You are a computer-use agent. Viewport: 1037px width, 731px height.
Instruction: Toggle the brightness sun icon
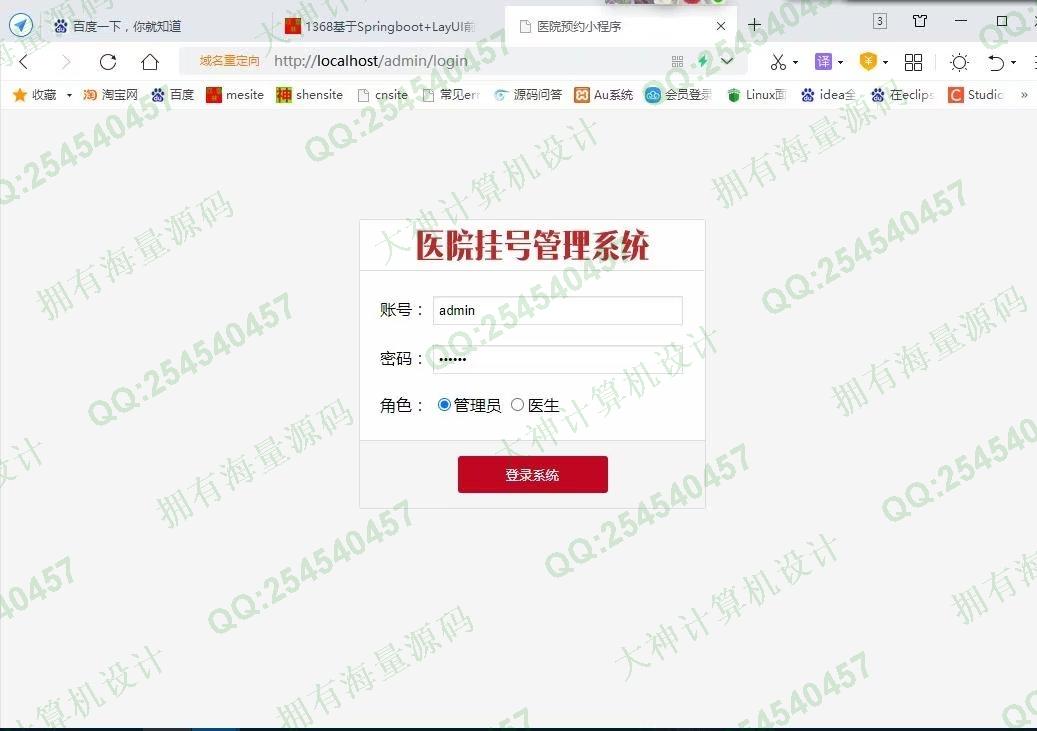click(959, 62)
